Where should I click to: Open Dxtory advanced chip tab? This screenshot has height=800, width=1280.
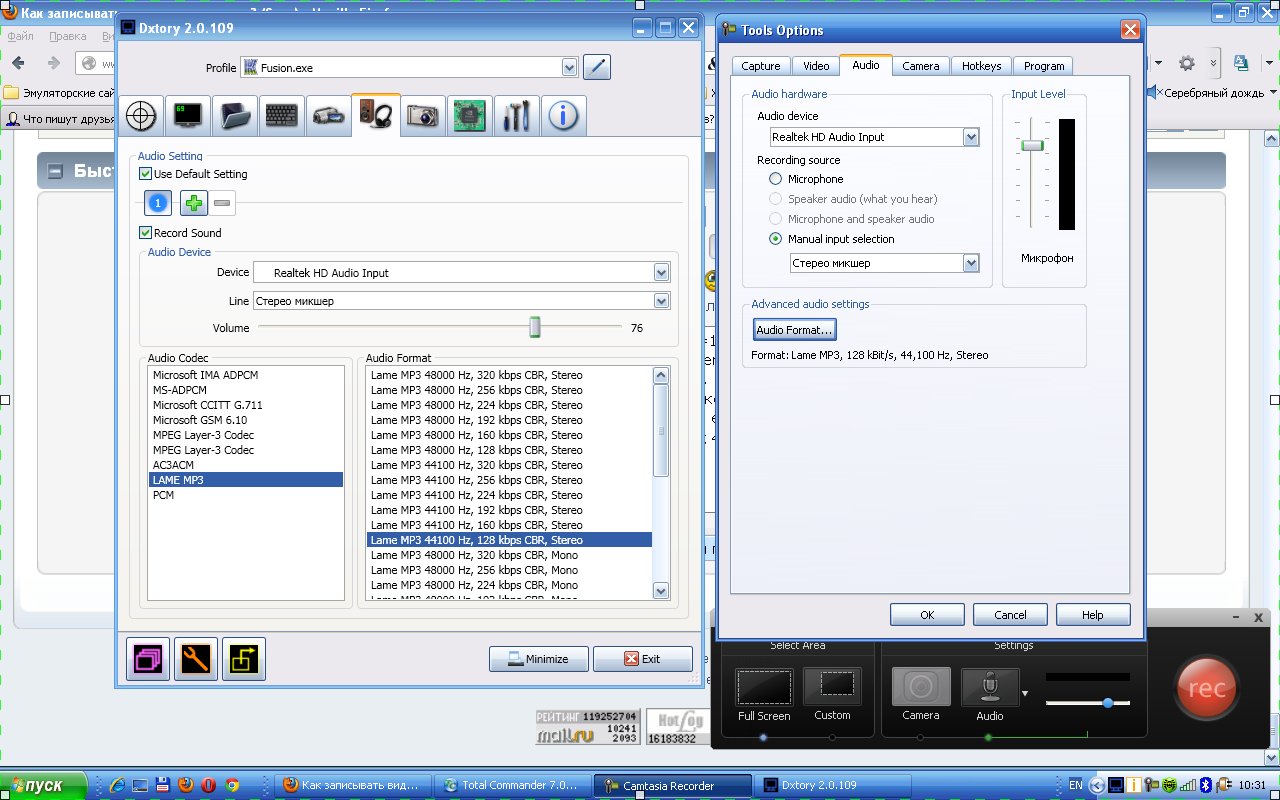(x=470, y=116)
